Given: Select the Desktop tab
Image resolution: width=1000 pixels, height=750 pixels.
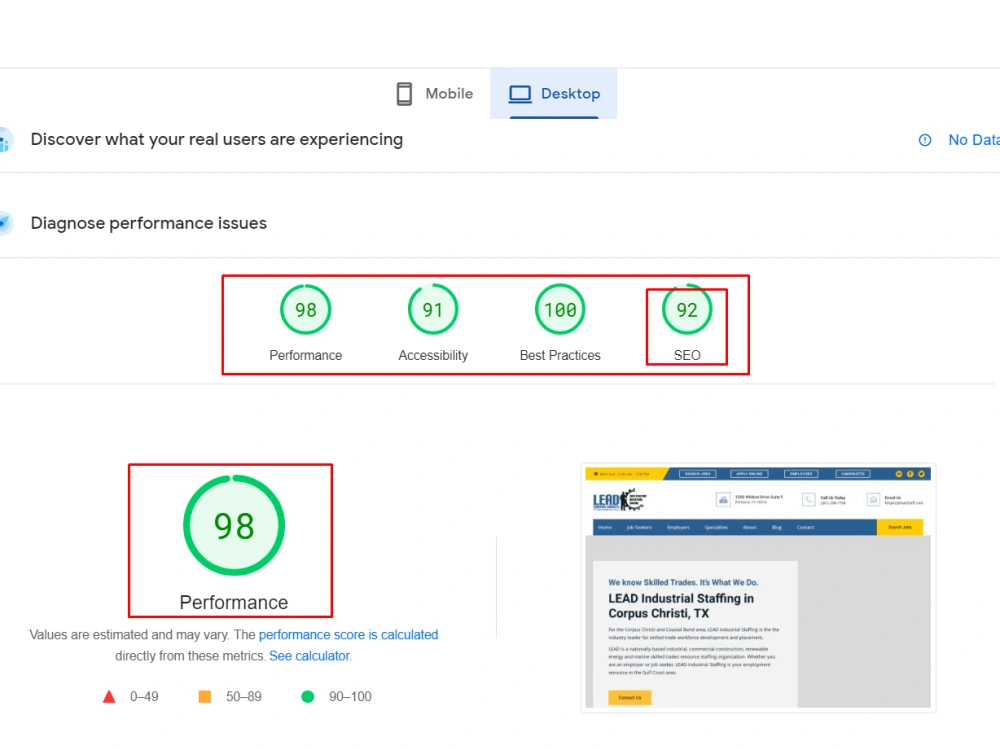Looking at the screenshot, I should pos(554,94).
